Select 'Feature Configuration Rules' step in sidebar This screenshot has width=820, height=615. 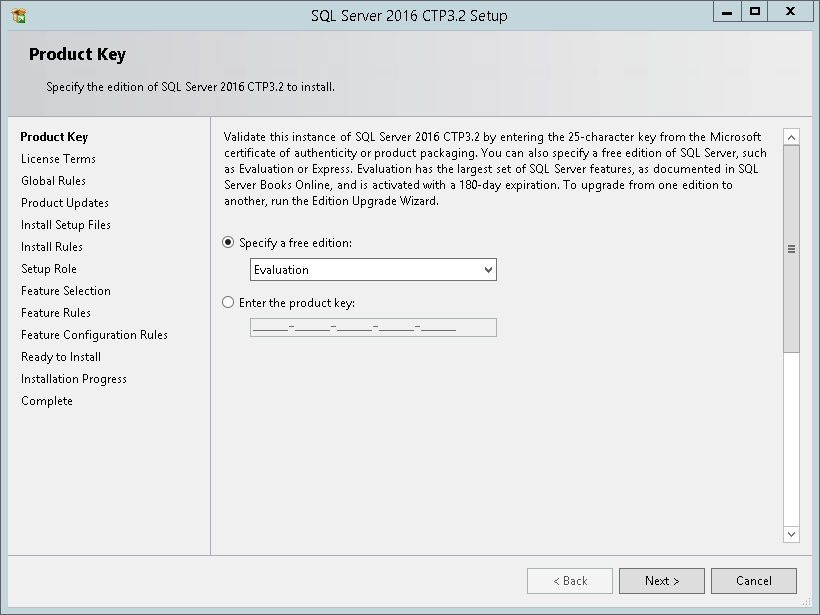coord(95,335)
